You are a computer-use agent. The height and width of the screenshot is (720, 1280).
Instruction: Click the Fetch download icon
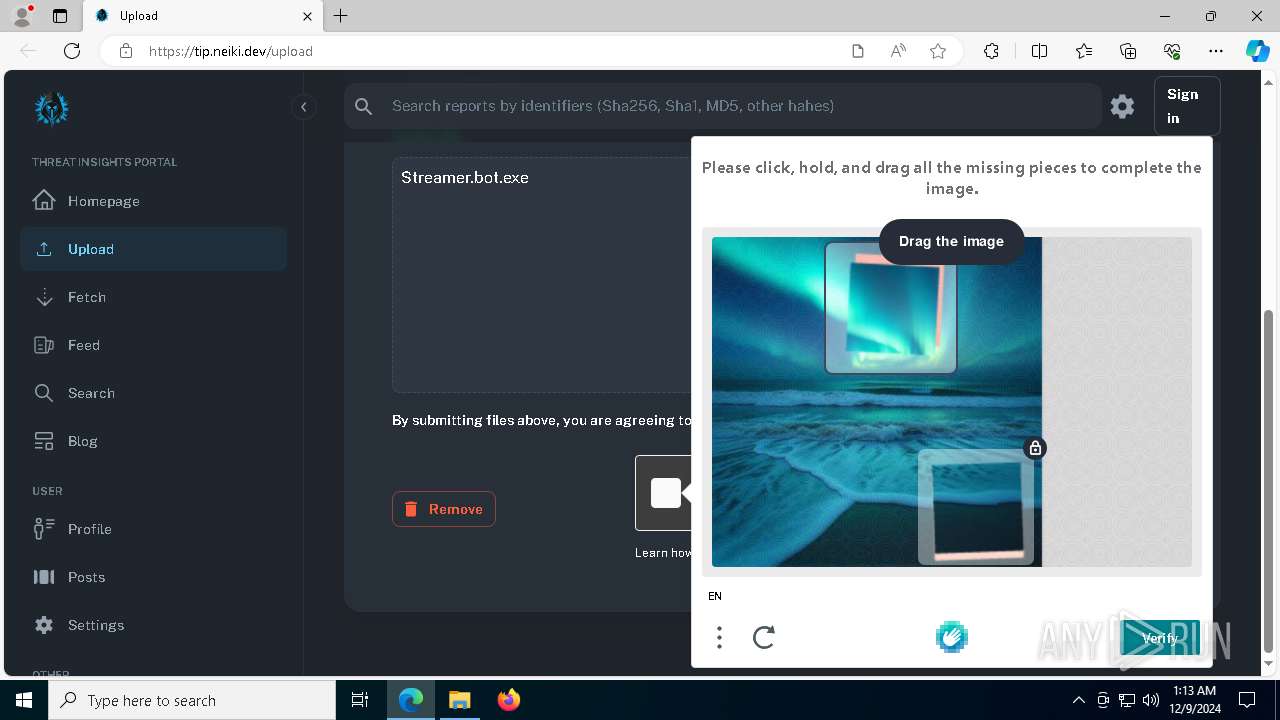(44, 297)
